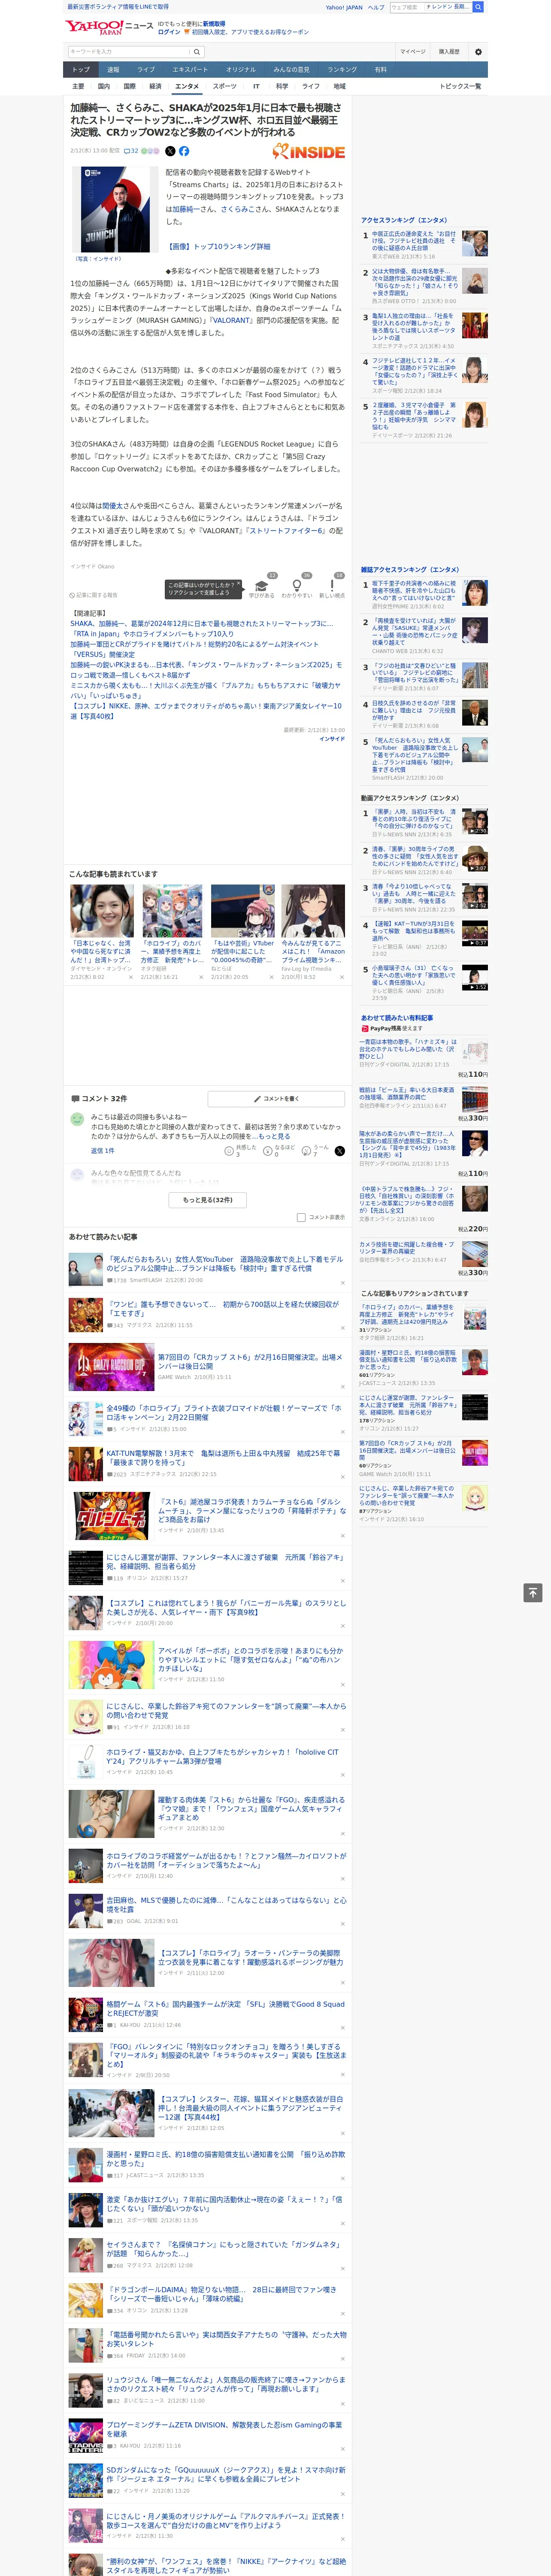
Task: Click the マイページ button
Action: coord(412,52)
